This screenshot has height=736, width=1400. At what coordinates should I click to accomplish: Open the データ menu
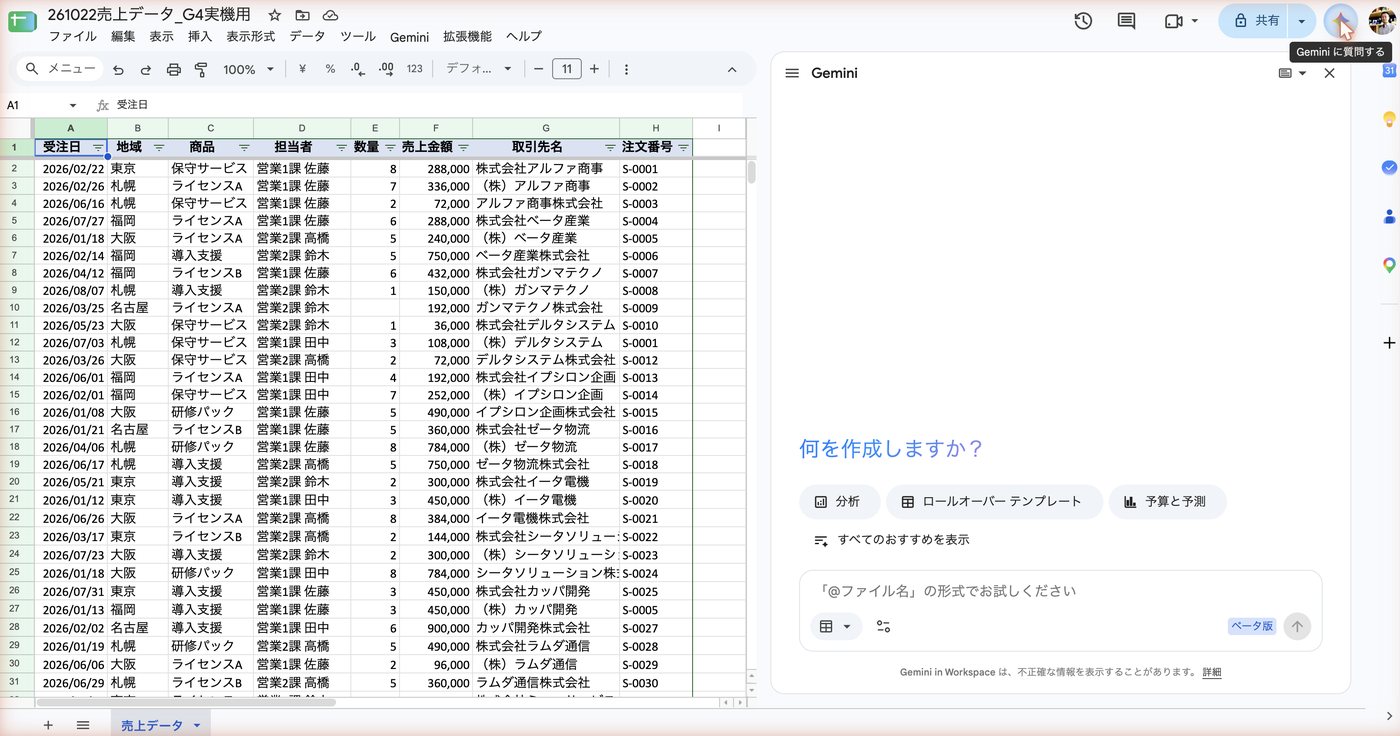point(307,37)
